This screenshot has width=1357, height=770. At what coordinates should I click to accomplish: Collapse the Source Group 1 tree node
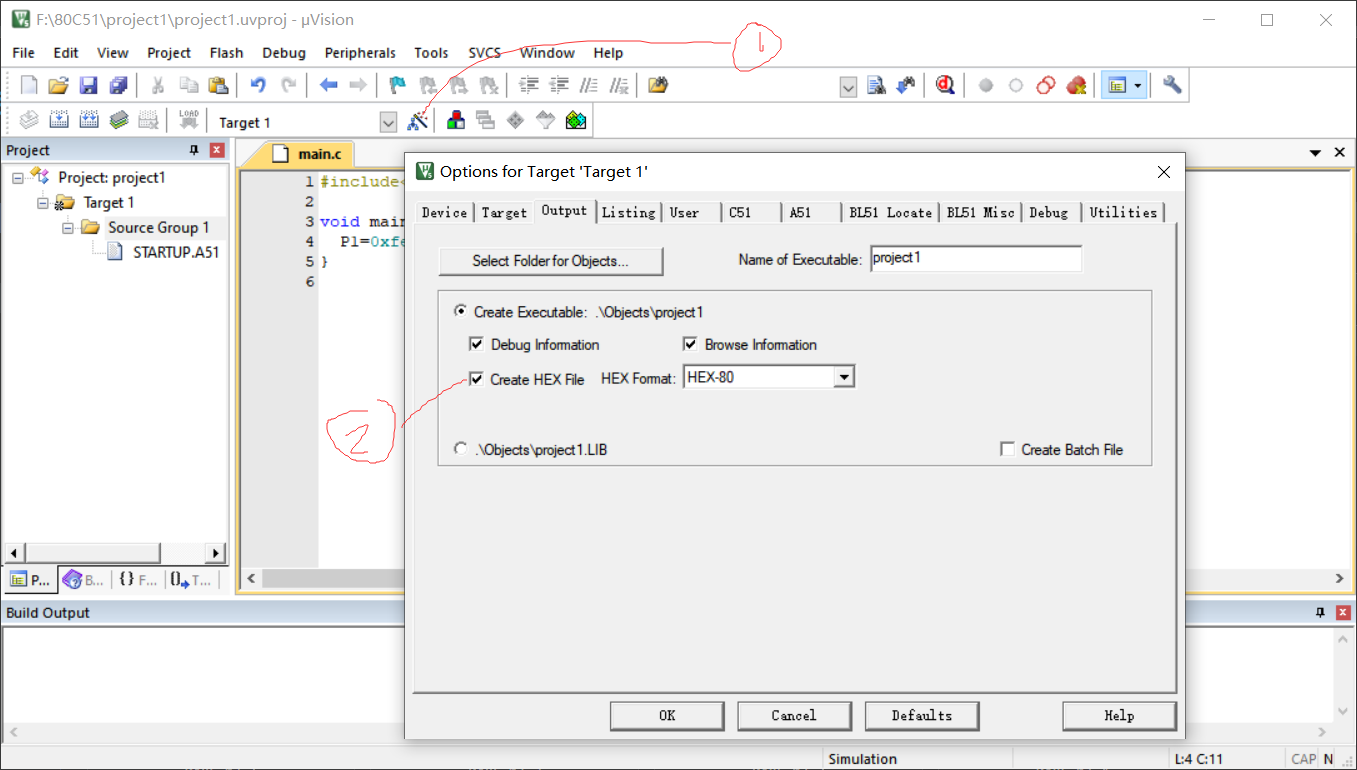[68, 228]
